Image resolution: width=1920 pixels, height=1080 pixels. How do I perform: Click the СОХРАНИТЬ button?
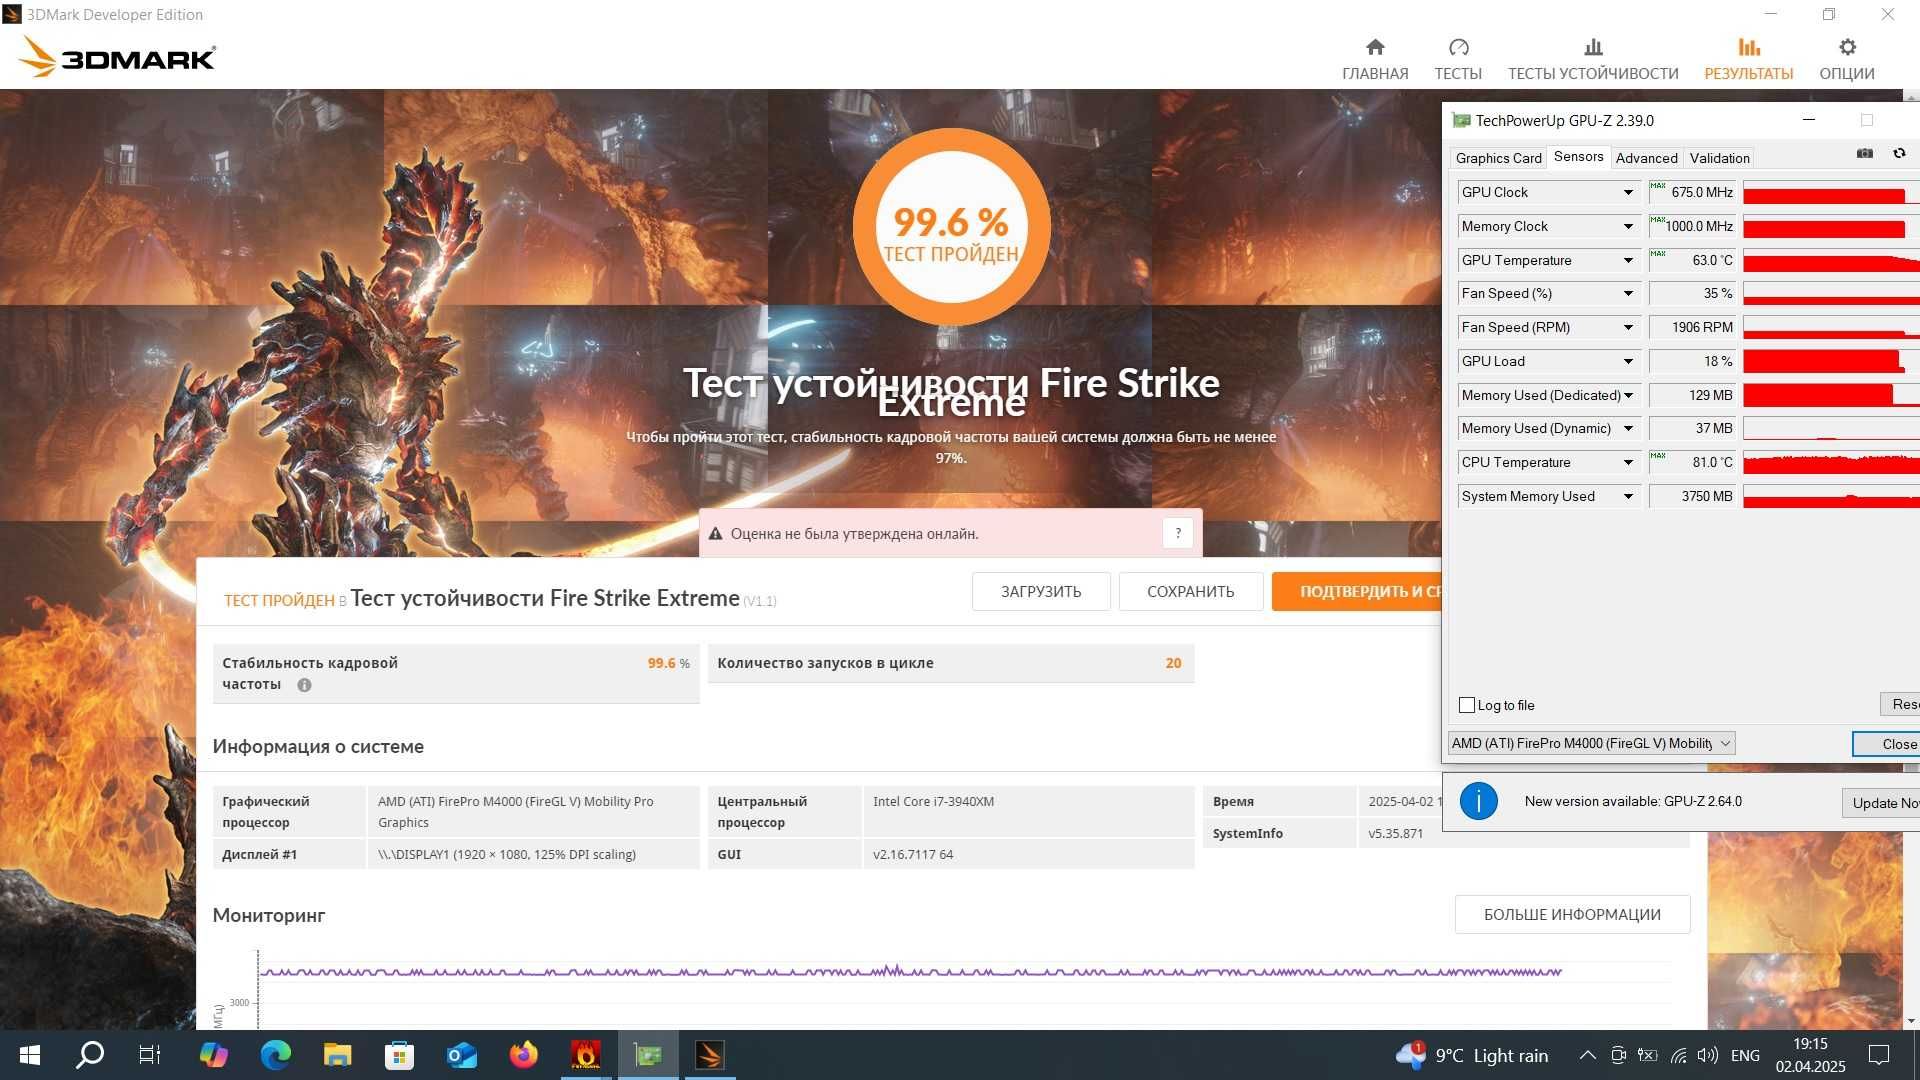[x=1190, y=591]
